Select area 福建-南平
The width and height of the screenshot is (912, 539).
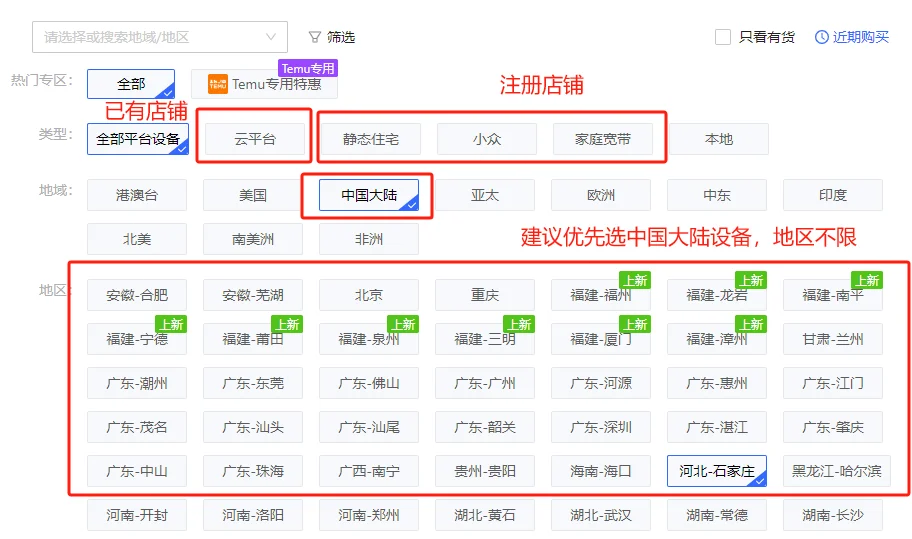pyautogui.click(x=833, y=295)
